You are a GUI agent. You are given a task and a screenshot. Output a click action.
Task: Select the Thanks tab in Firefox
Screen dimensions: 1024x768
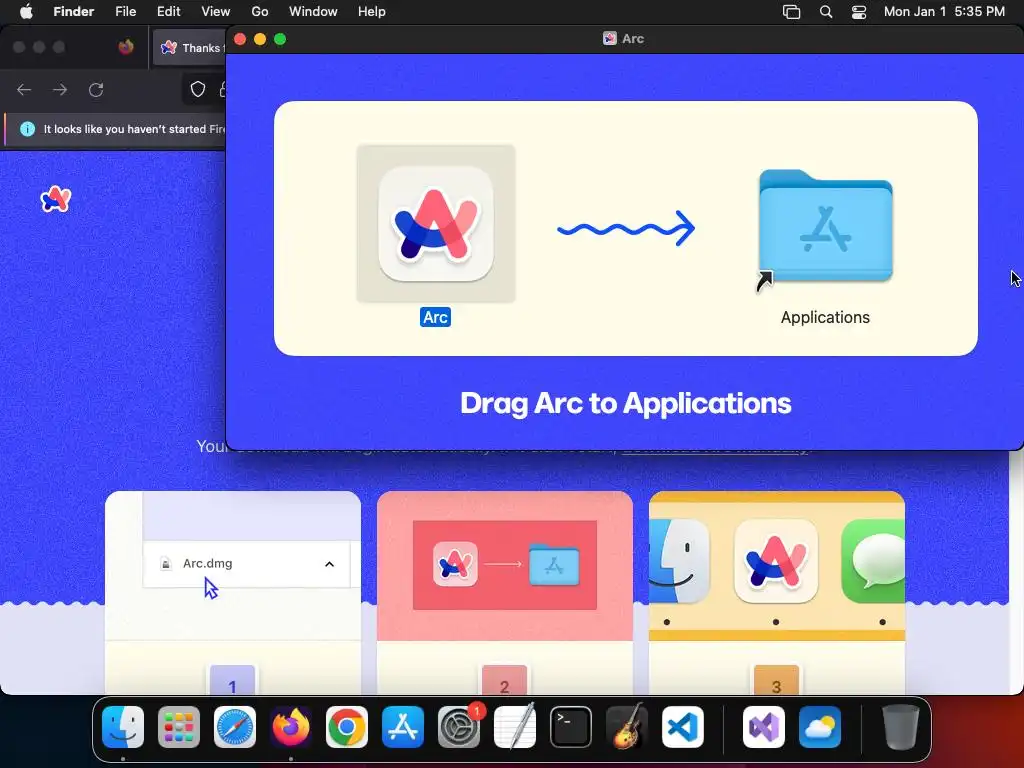[x=189, y=48]
